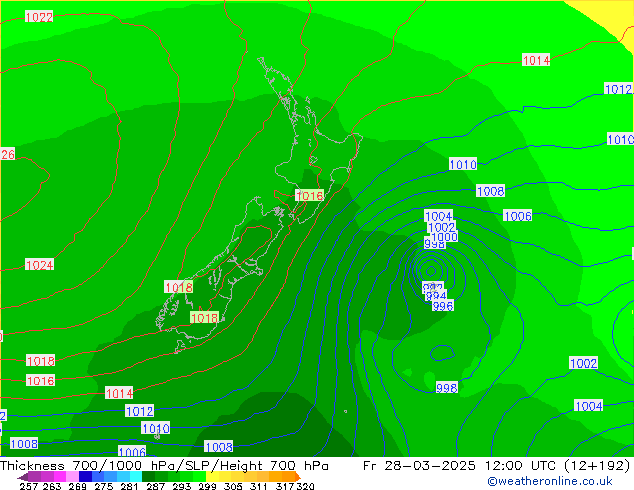Click the orange arrow end of the legend

pos(298,477)
